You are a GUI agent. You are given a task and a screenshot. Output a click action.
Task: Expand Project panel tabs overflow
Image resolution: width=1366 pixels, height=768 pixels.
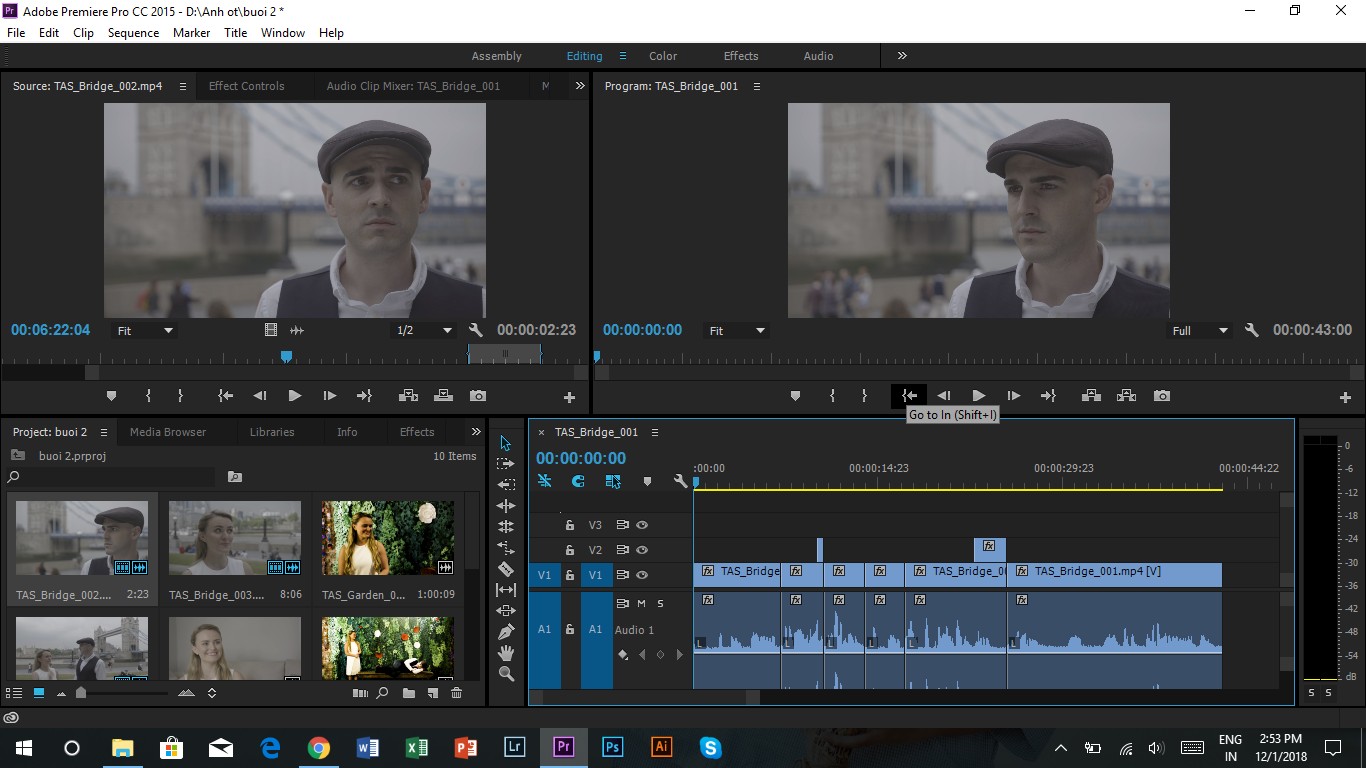click(x=476, y=432)
